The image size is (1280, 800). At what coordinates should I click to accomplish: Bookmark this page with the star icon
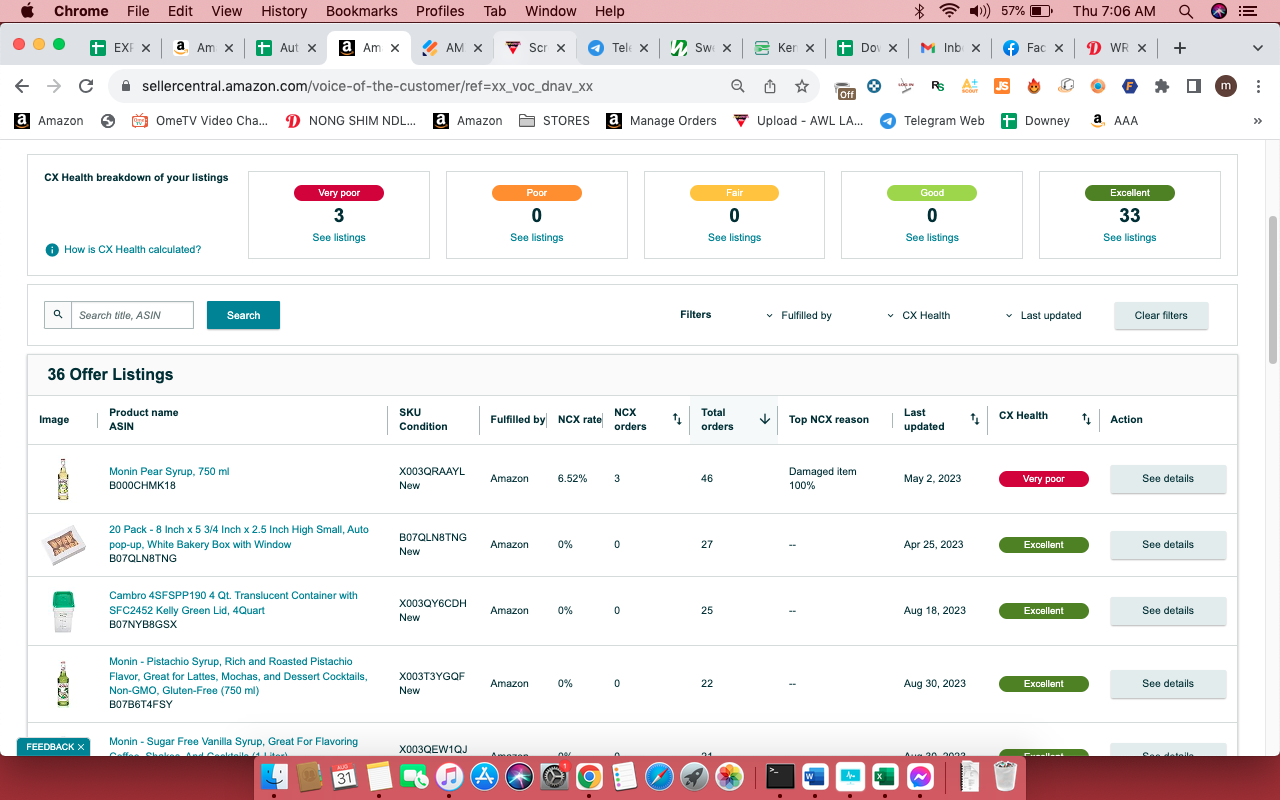[801, 86]
